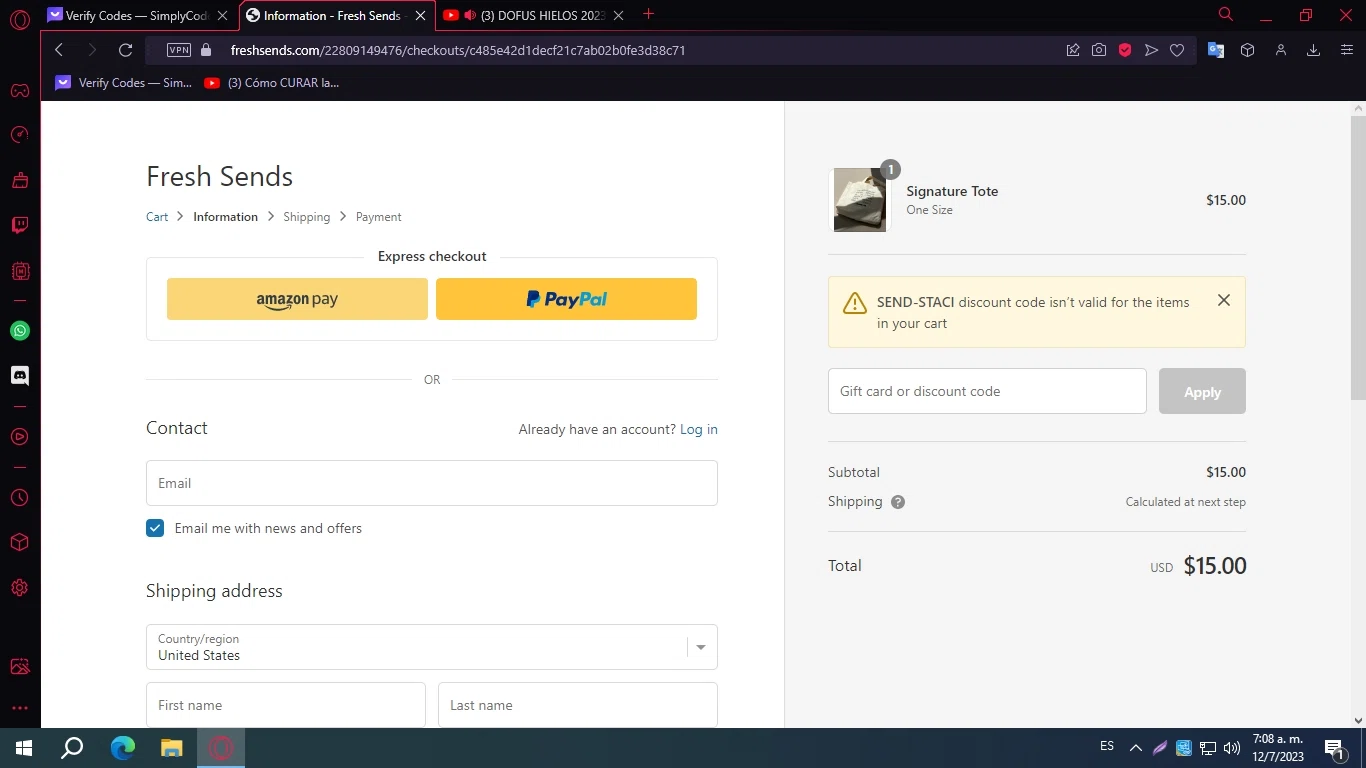Click the Signature Tote product thumbnail
1366x768 pixels.
click(860, 200)
